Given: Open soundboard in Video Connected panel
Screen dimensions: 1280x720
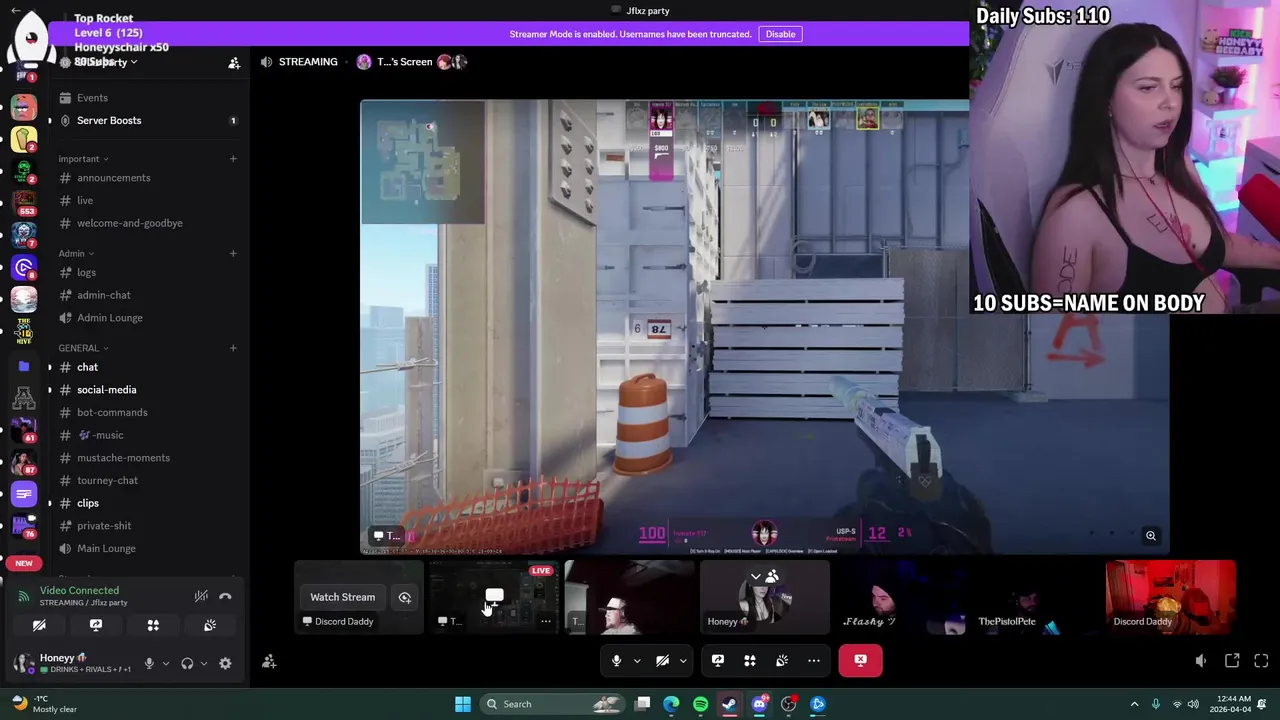Looking at the screenshot, I should pyautogui.click(x=210, y=625).
